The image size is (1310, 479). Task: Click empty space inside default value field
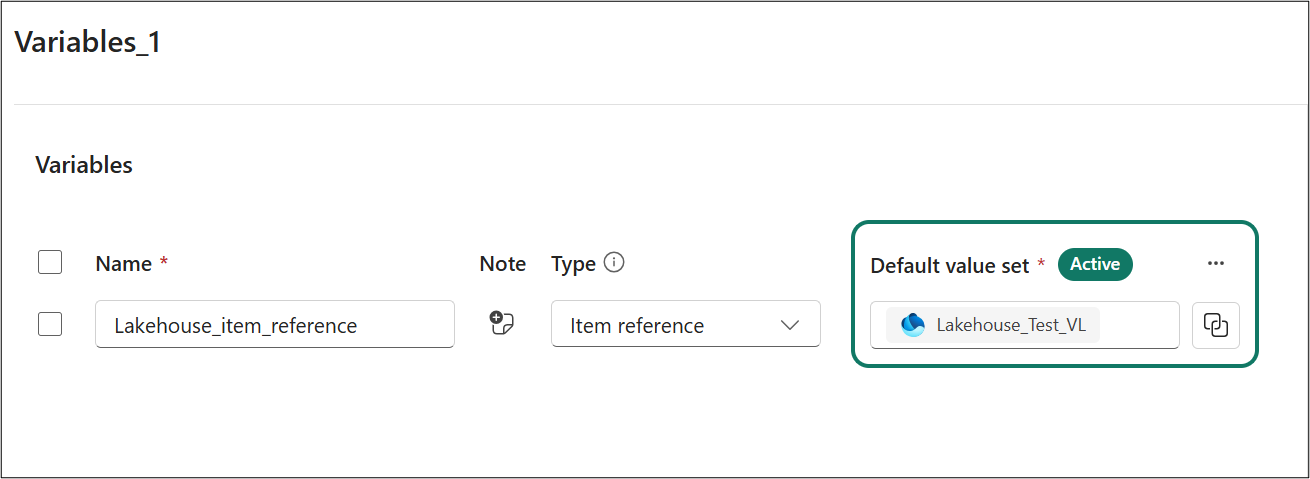coord(1139,325)
